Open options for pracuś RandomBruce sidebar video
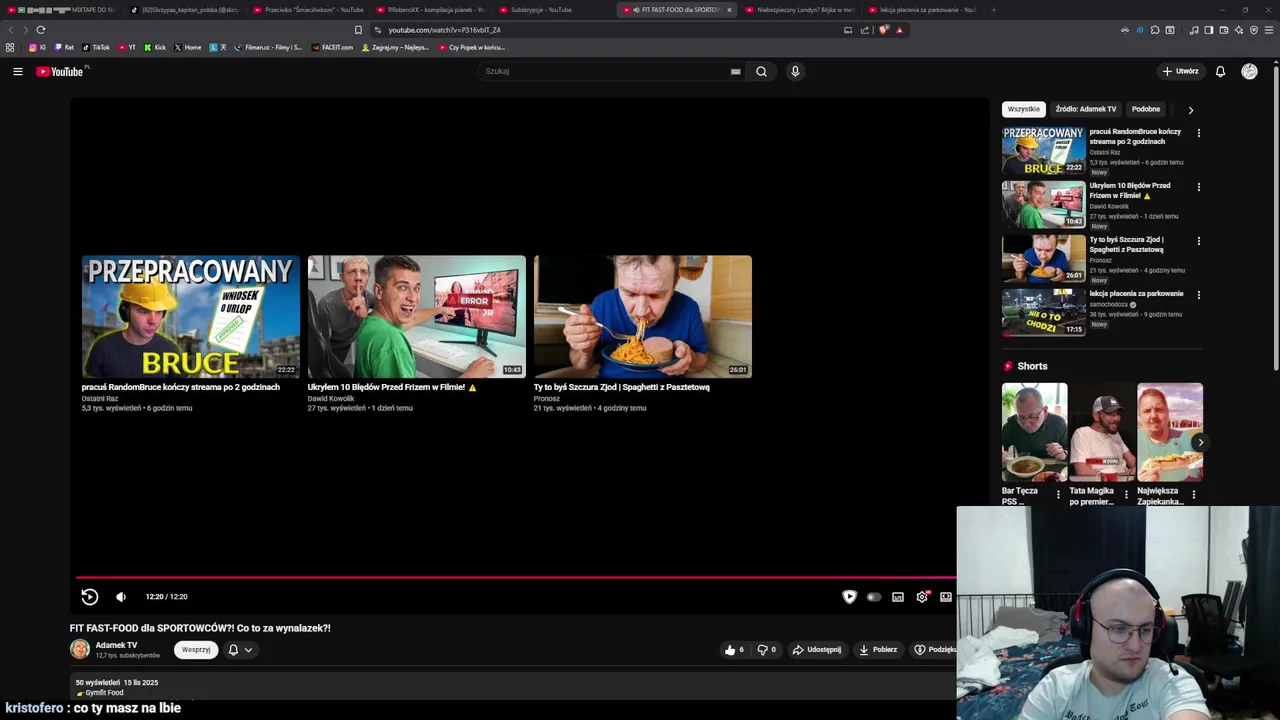Viewport: 1280px width, 720px height. click(1199, 133)
